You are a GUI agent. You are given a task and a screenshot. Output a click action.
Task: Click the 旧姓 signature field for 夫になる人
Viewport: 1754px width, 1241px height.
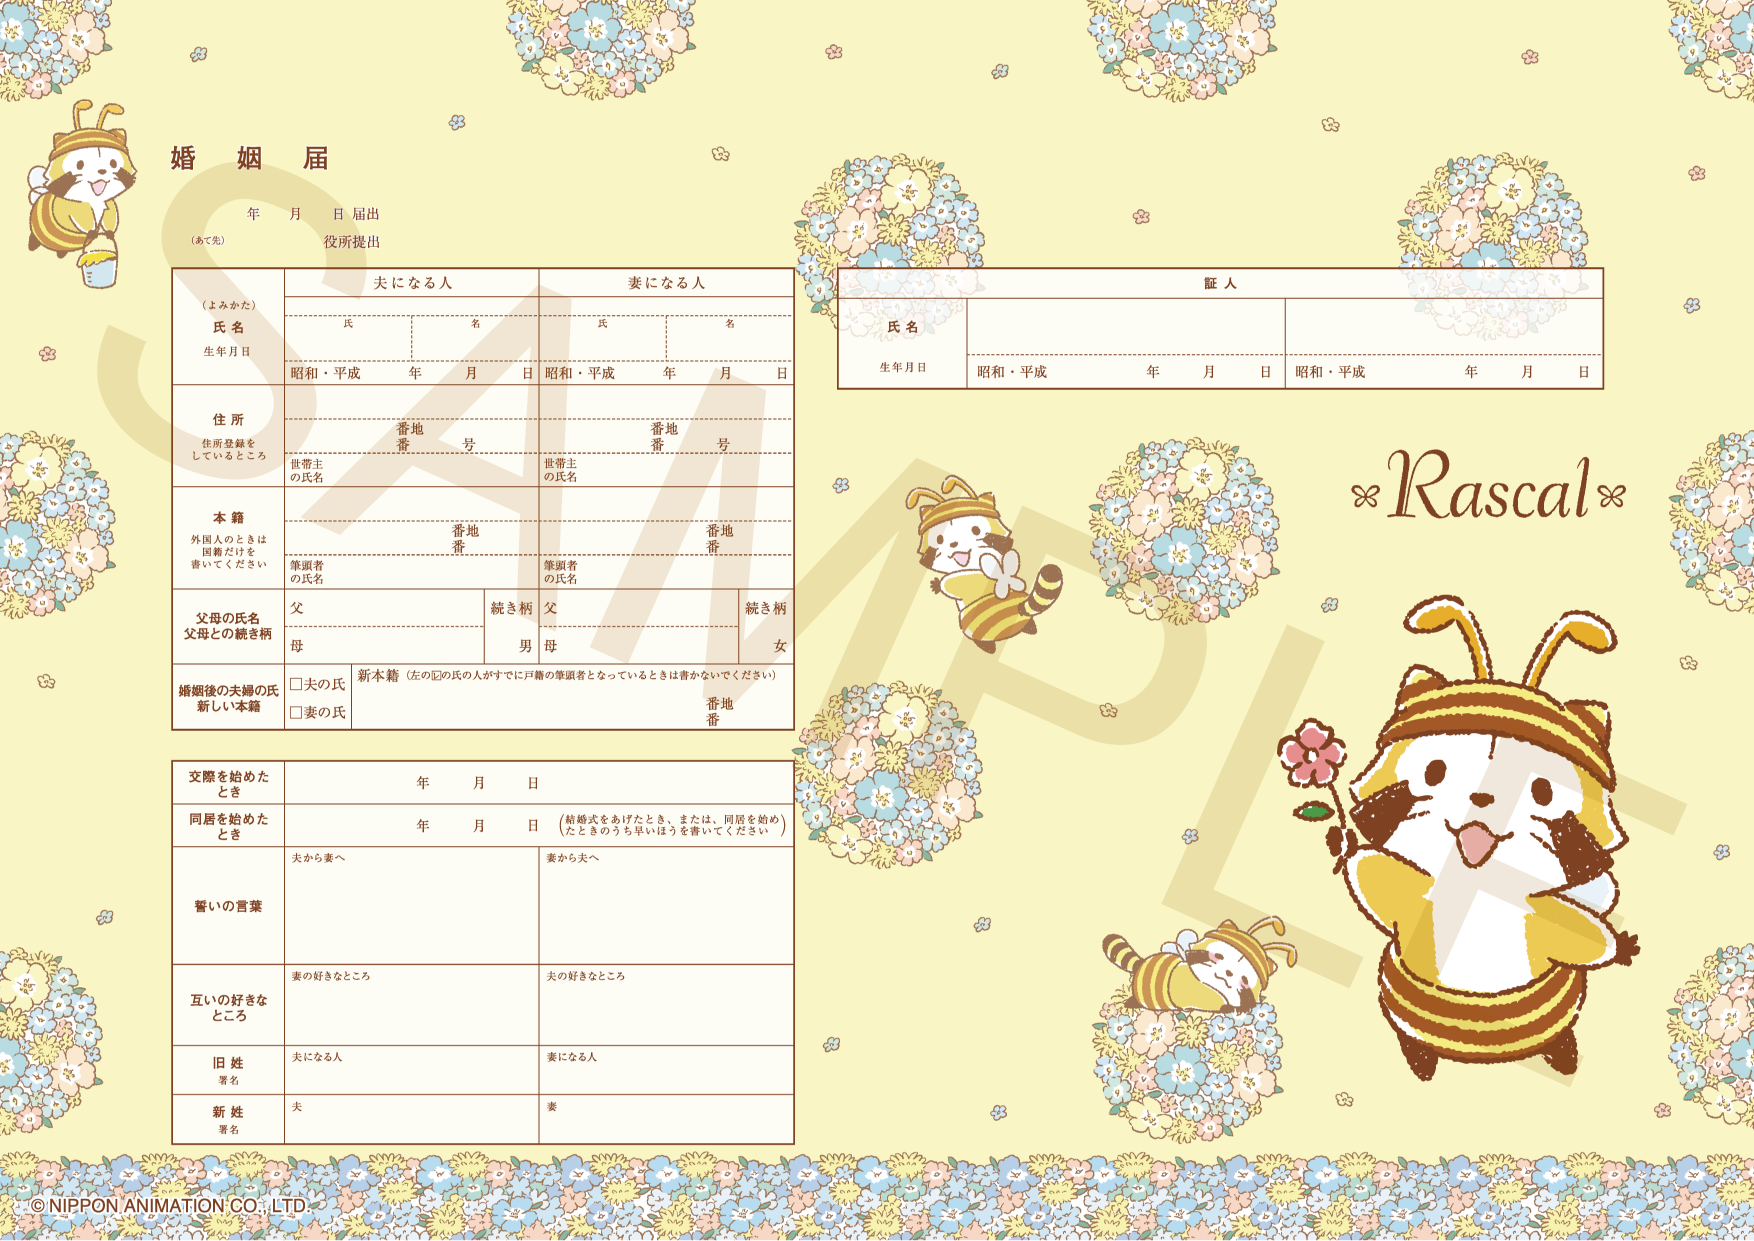click(x=412, y=1070)
